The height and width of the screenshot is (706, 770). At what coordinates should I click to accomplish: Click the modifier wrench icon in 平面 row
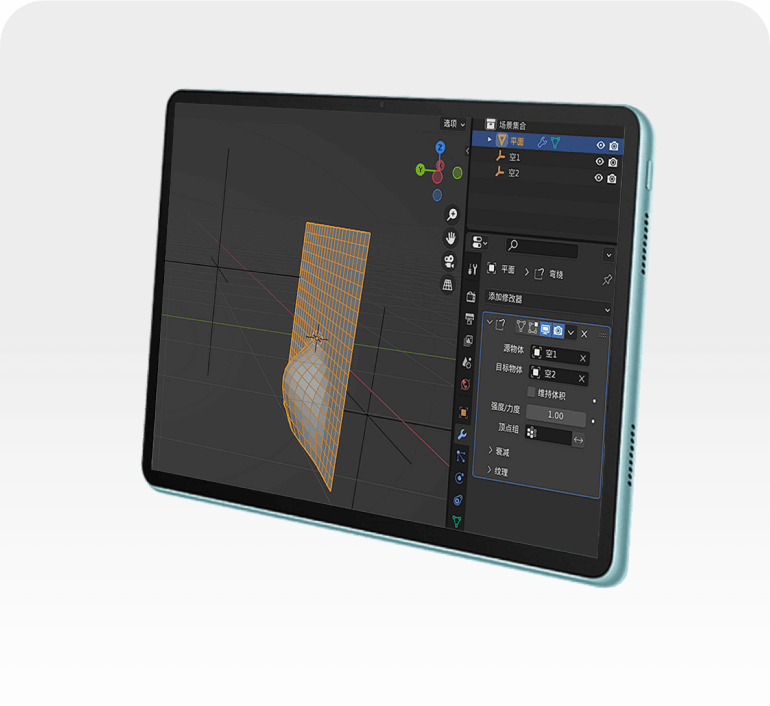click(542, 142)
